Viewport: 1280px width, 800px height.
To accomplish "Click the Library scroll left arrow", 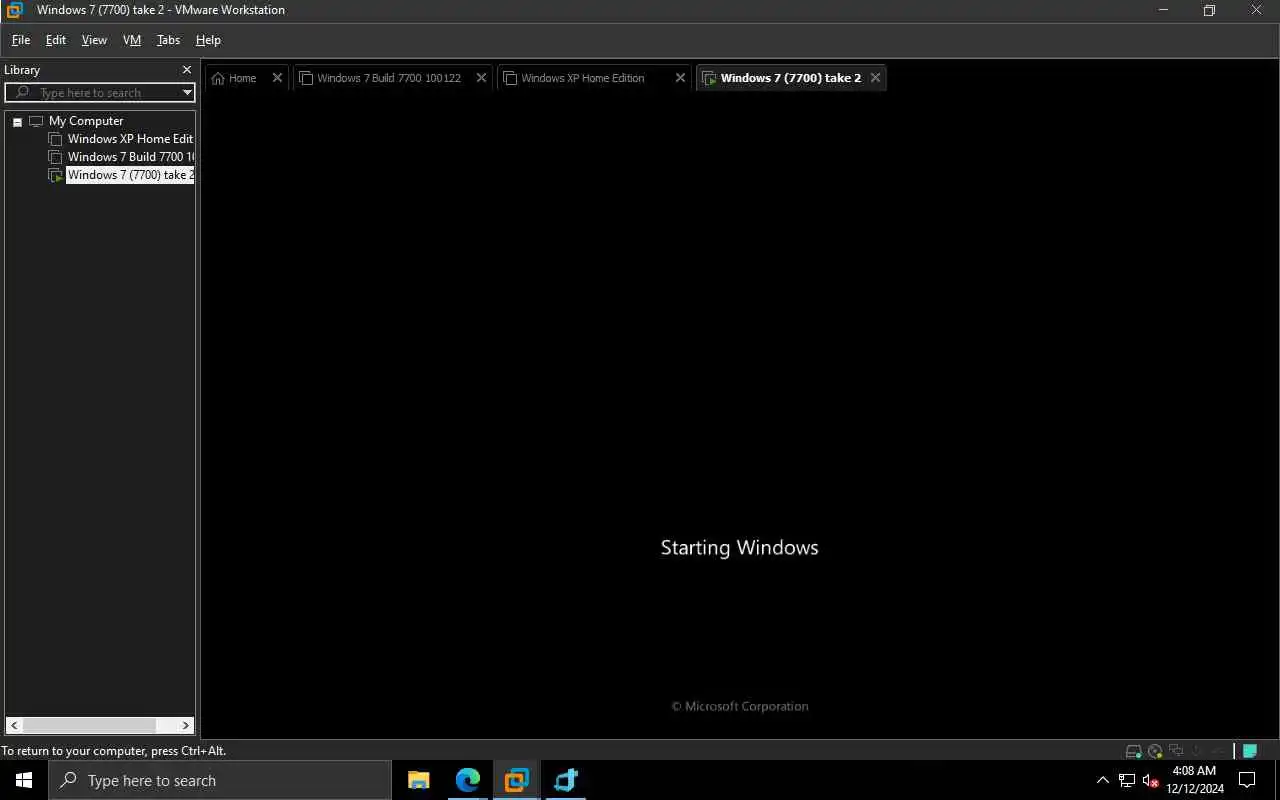I will [x=14, y=726].
